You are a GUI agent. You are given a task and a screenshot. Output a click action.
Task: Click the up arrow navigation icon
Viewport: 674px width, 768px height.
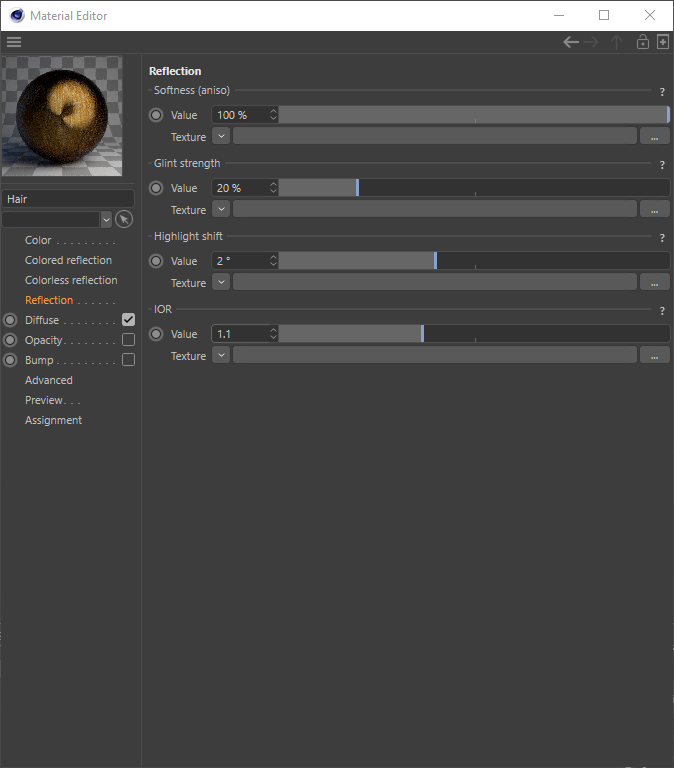(616, 42)
